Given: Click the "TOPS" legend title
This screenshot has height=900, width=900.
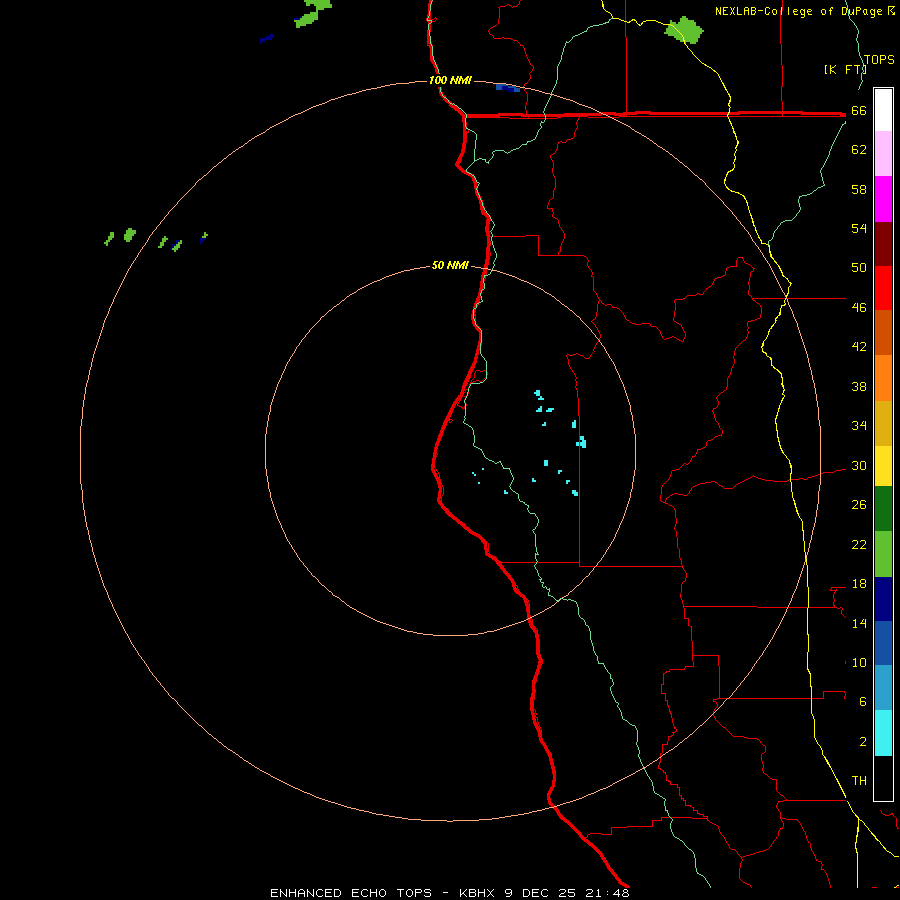Looking at the screenshot, I should tap(879, 59).
